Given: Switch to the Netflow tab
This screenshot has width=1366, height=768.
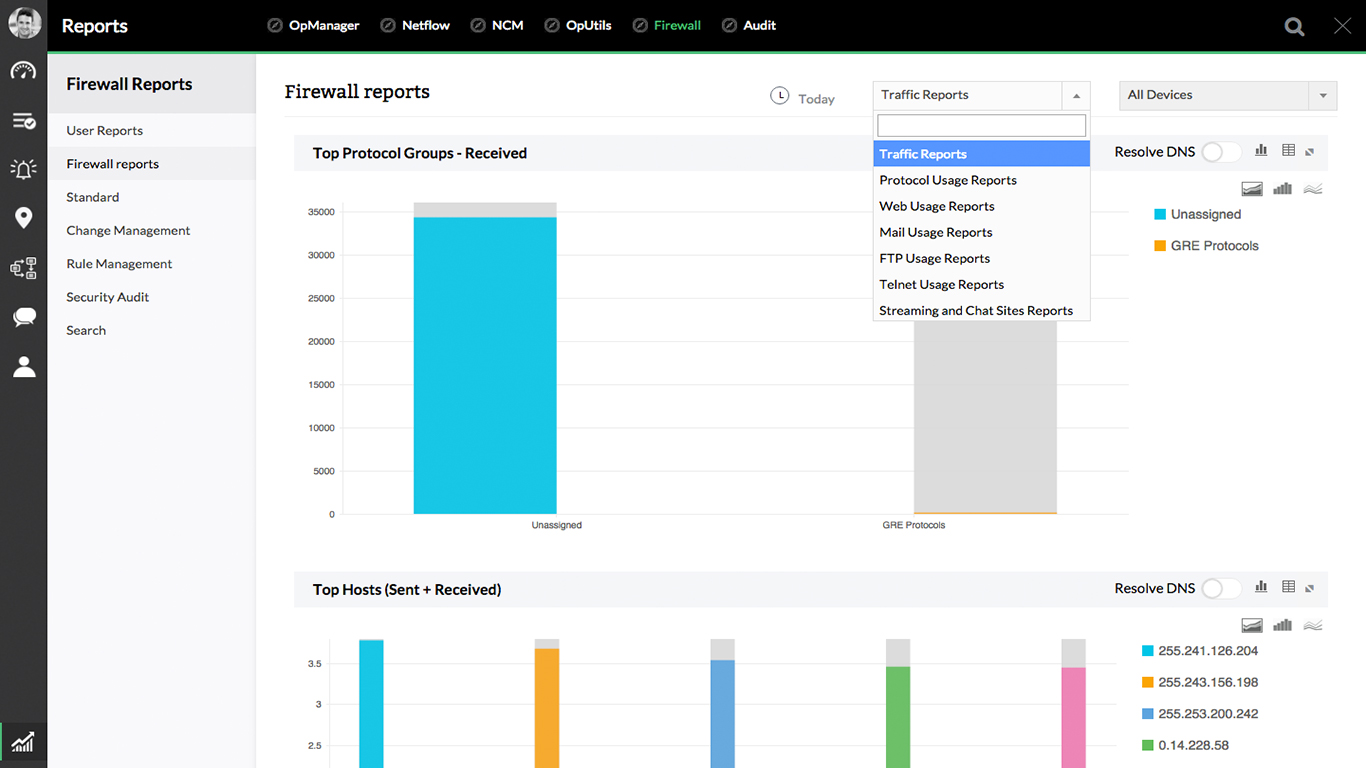Looking at the screenshot, I should [x=415, y=25].
